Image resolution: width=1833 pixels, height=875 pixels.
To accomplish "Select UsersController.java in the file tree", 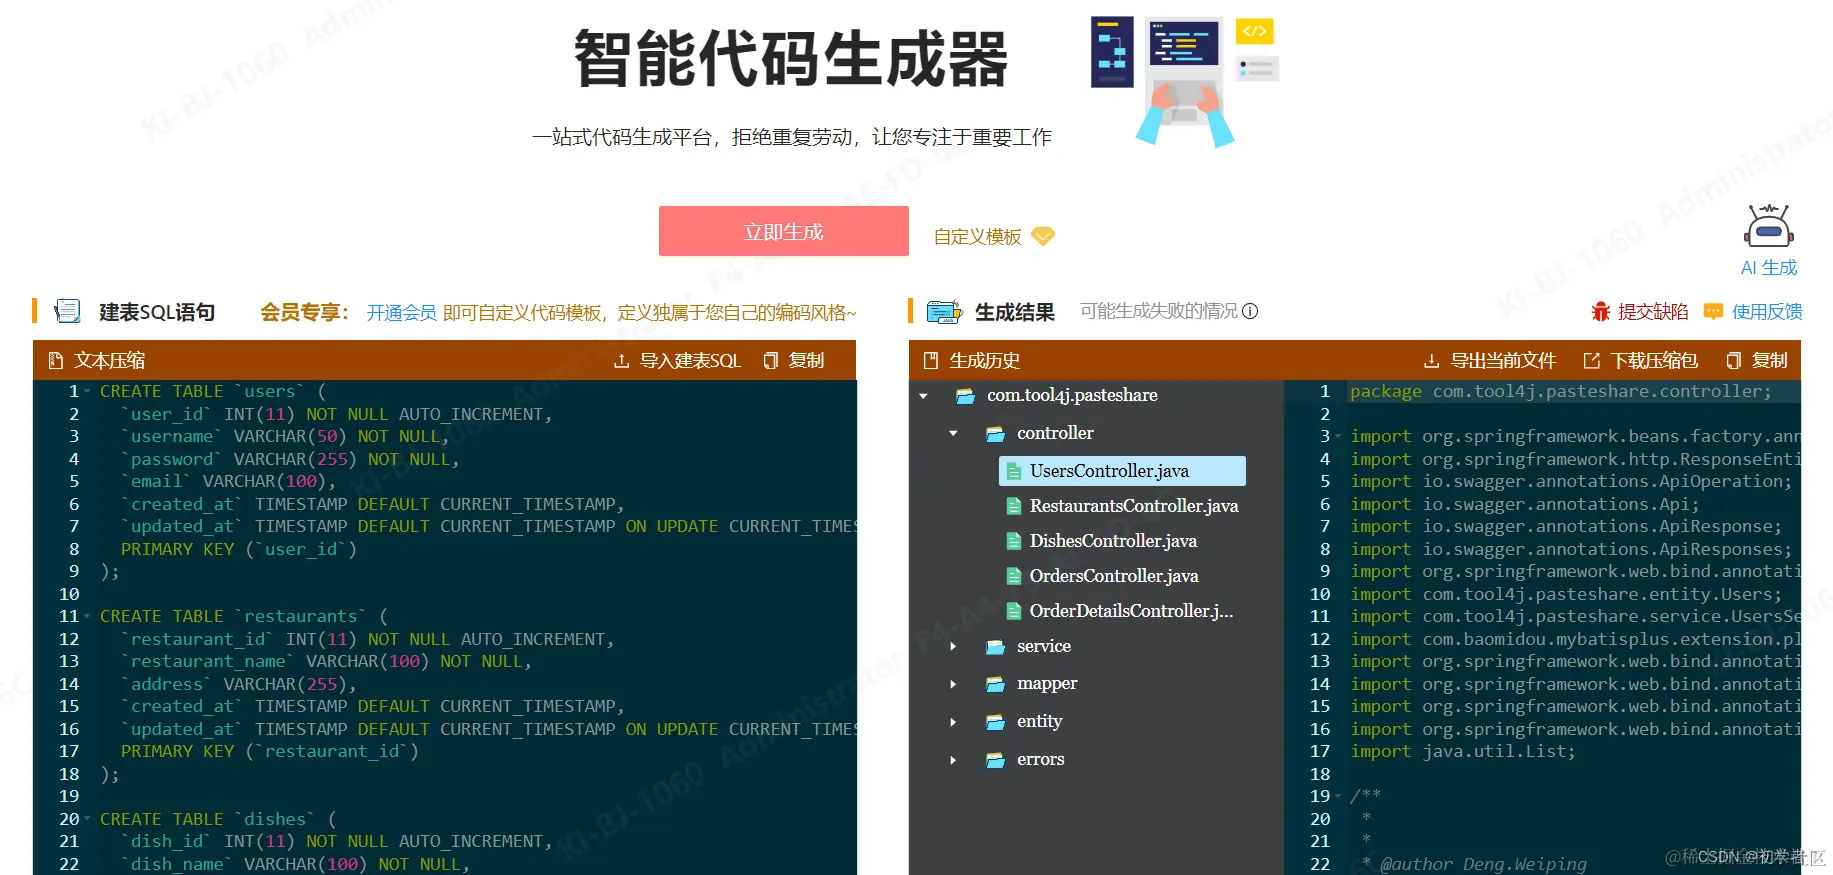I will (1122, 471).
